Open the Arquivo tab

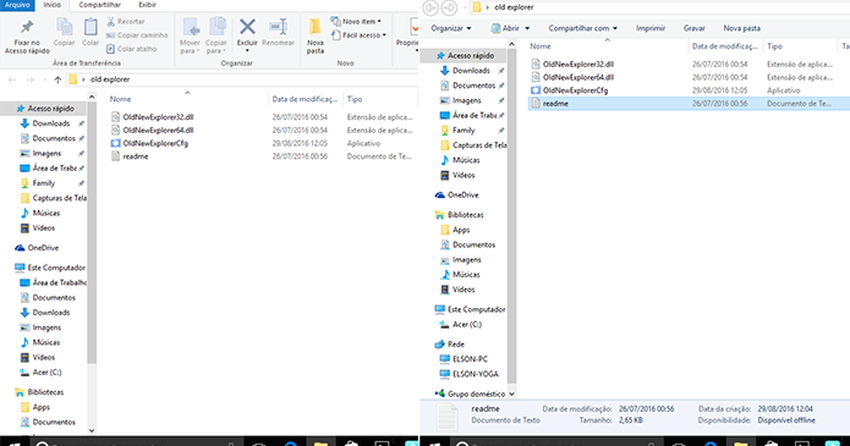(17, 5)
